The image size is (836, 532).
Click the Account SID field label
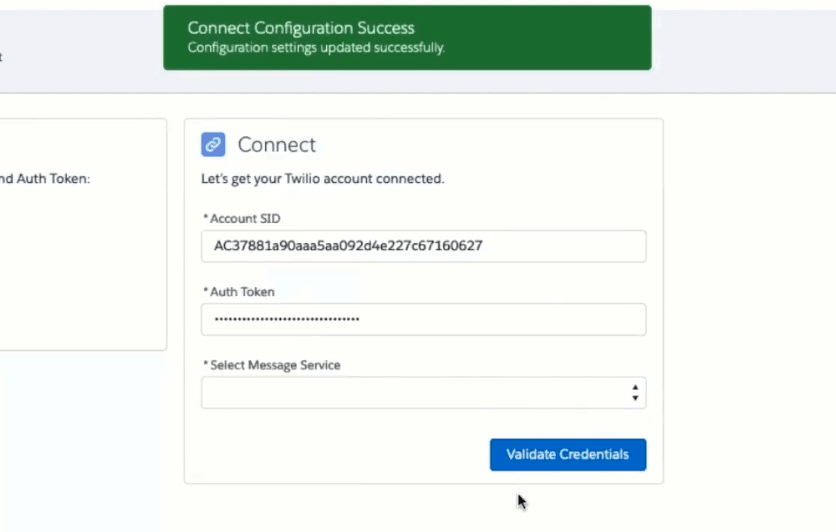245,218
